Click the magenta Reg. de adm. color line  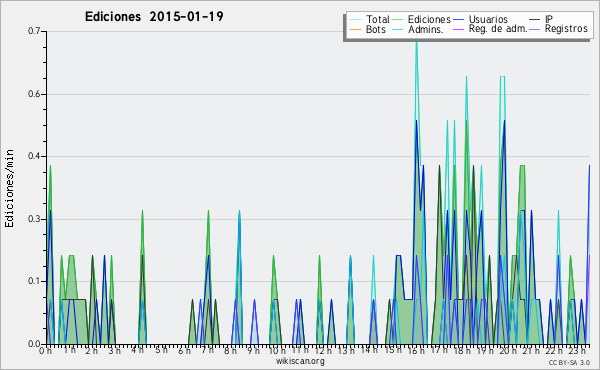[x=458, y=29]
